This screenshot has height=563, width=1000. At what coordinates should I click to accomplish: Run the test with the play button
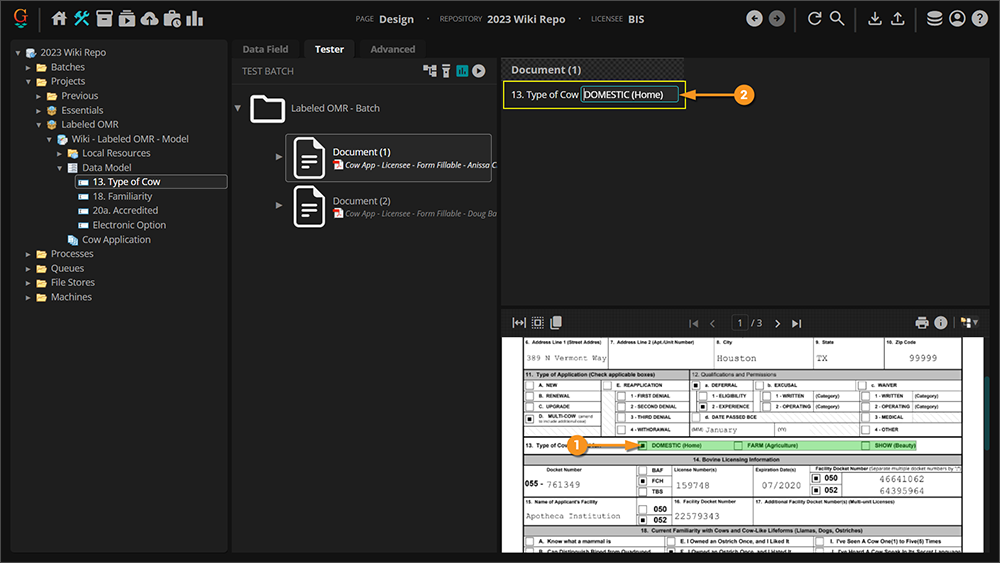(x=479, y=71)
